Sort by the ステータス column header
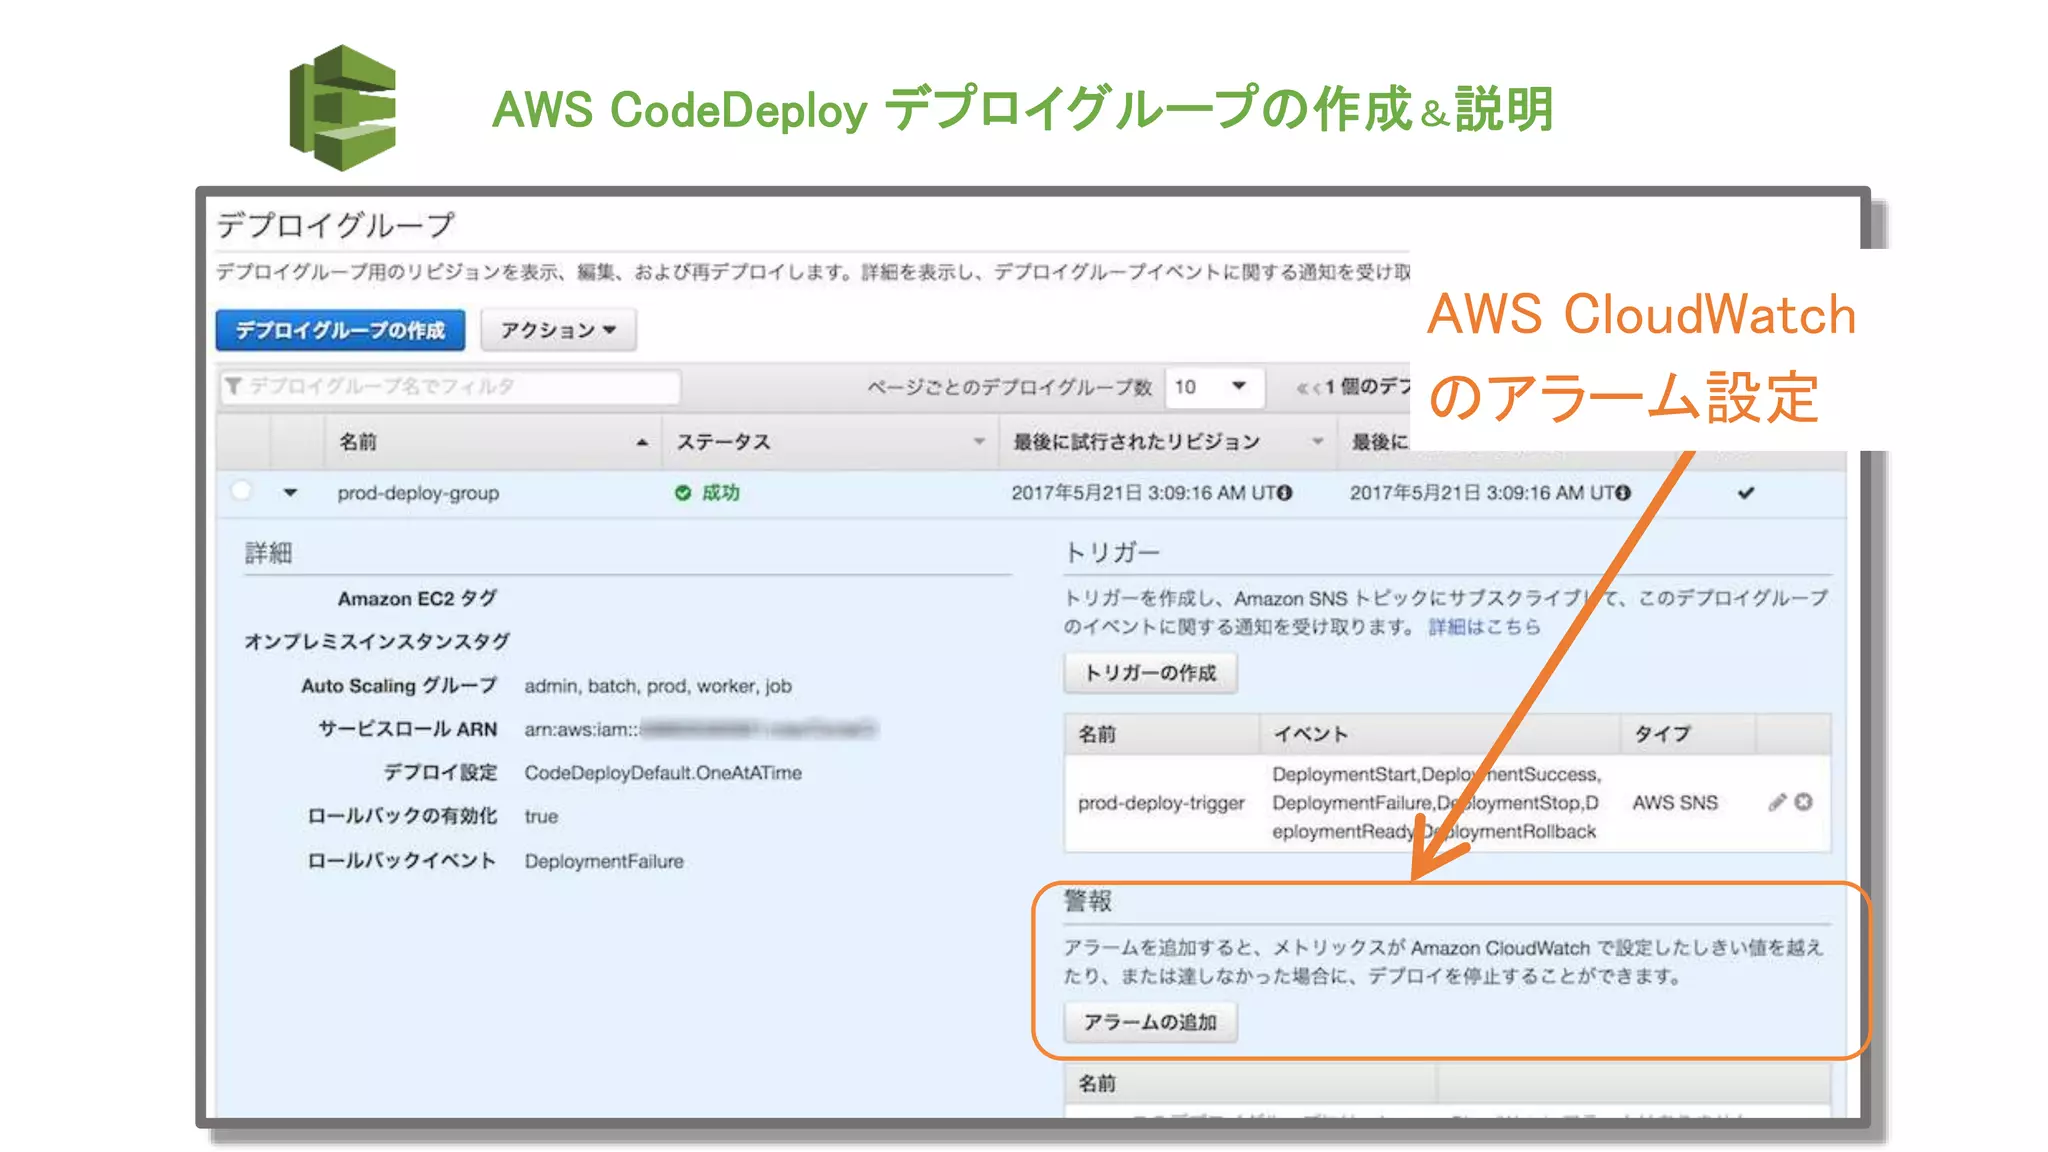This screenshot has height=1152, width=2048. 830,442
